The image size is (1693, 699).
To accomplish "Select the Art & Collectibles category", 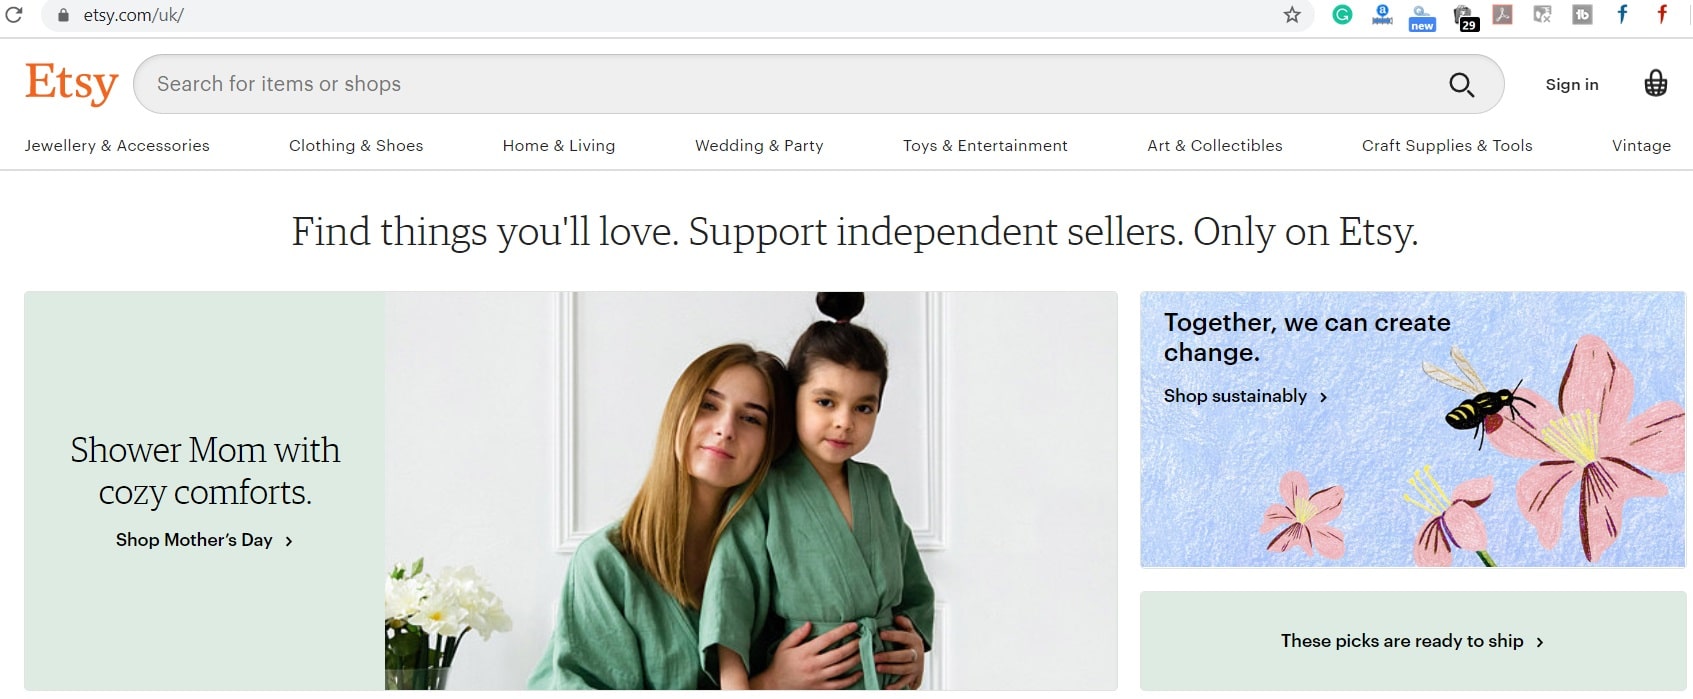I will (x=1215, y=146).
